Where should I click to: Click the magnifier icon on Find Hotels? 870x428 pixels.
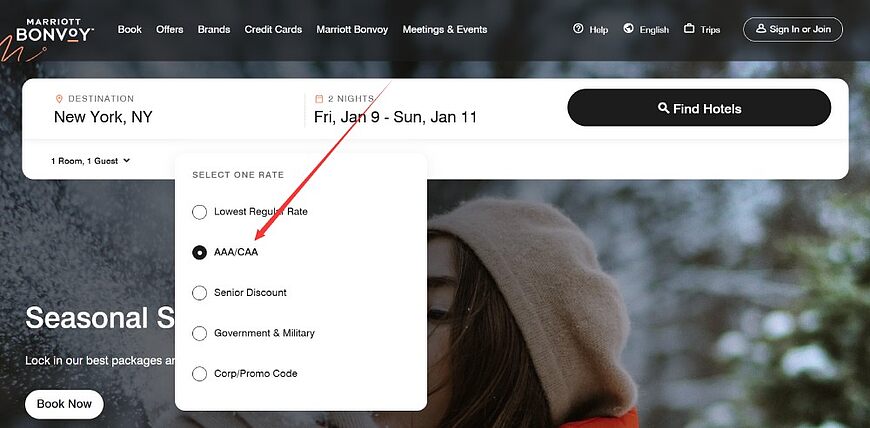coord(663,108)
